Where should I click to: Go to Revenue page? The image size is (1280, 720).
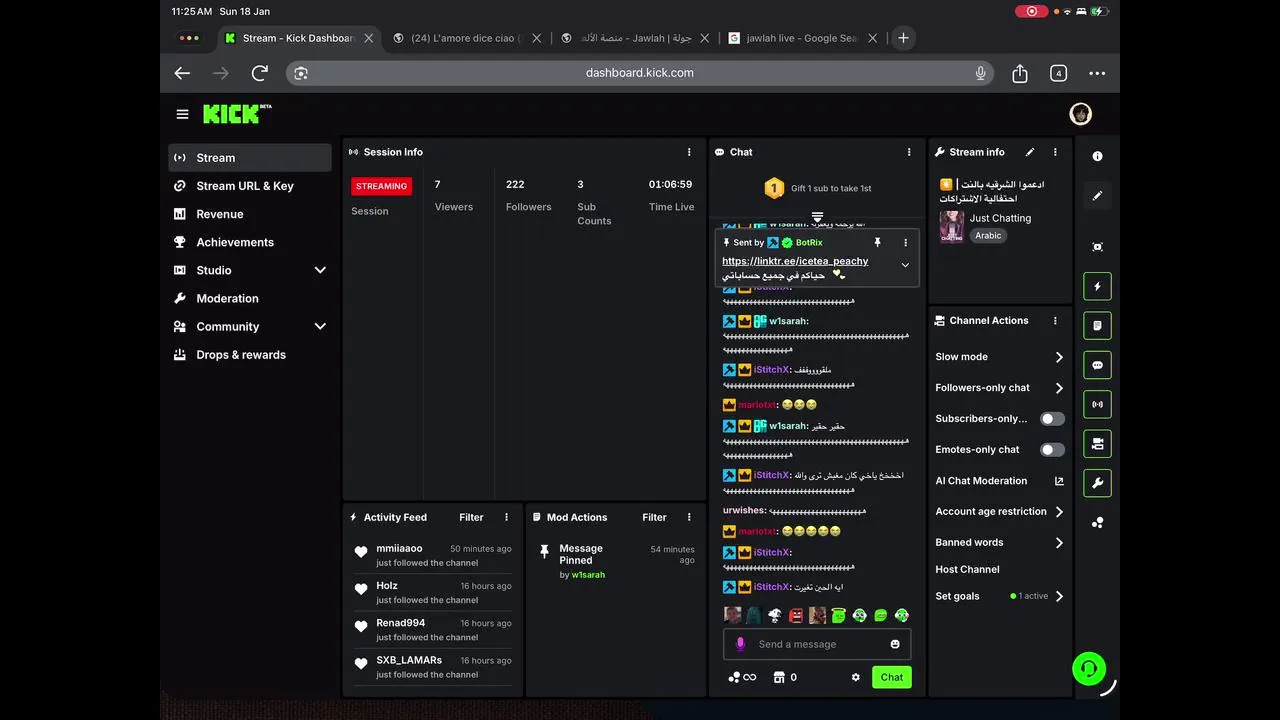pos(250,214)
